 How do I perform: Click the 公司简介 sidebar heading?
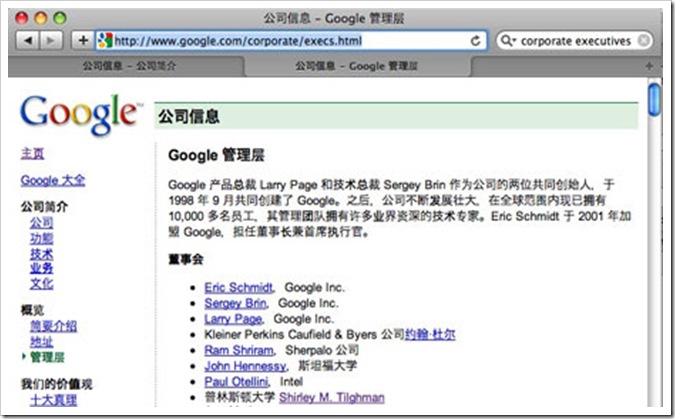[44, 207]
